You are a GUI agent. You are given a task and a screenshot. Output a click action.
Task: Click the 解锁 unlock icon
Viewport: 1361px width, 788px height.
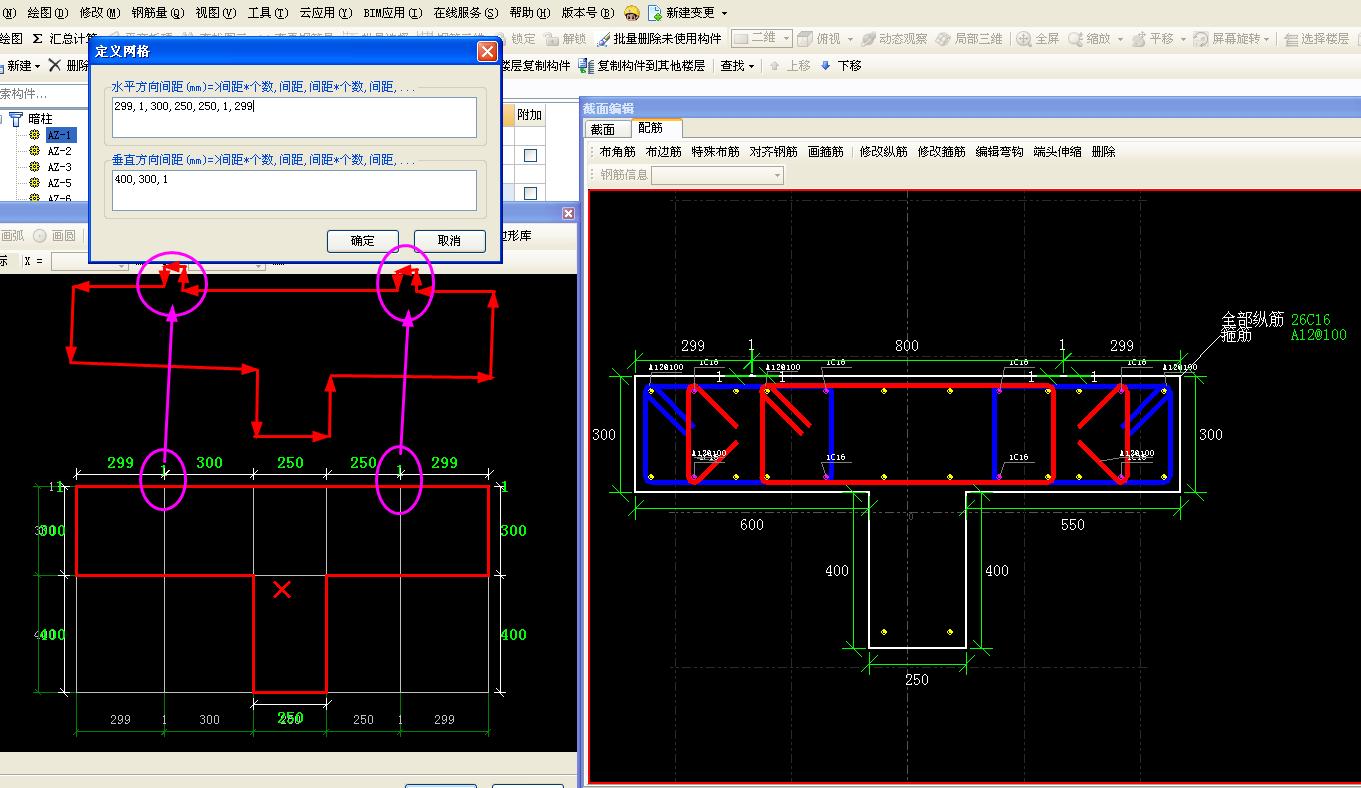pyautogui.click(x=551, y=39)
